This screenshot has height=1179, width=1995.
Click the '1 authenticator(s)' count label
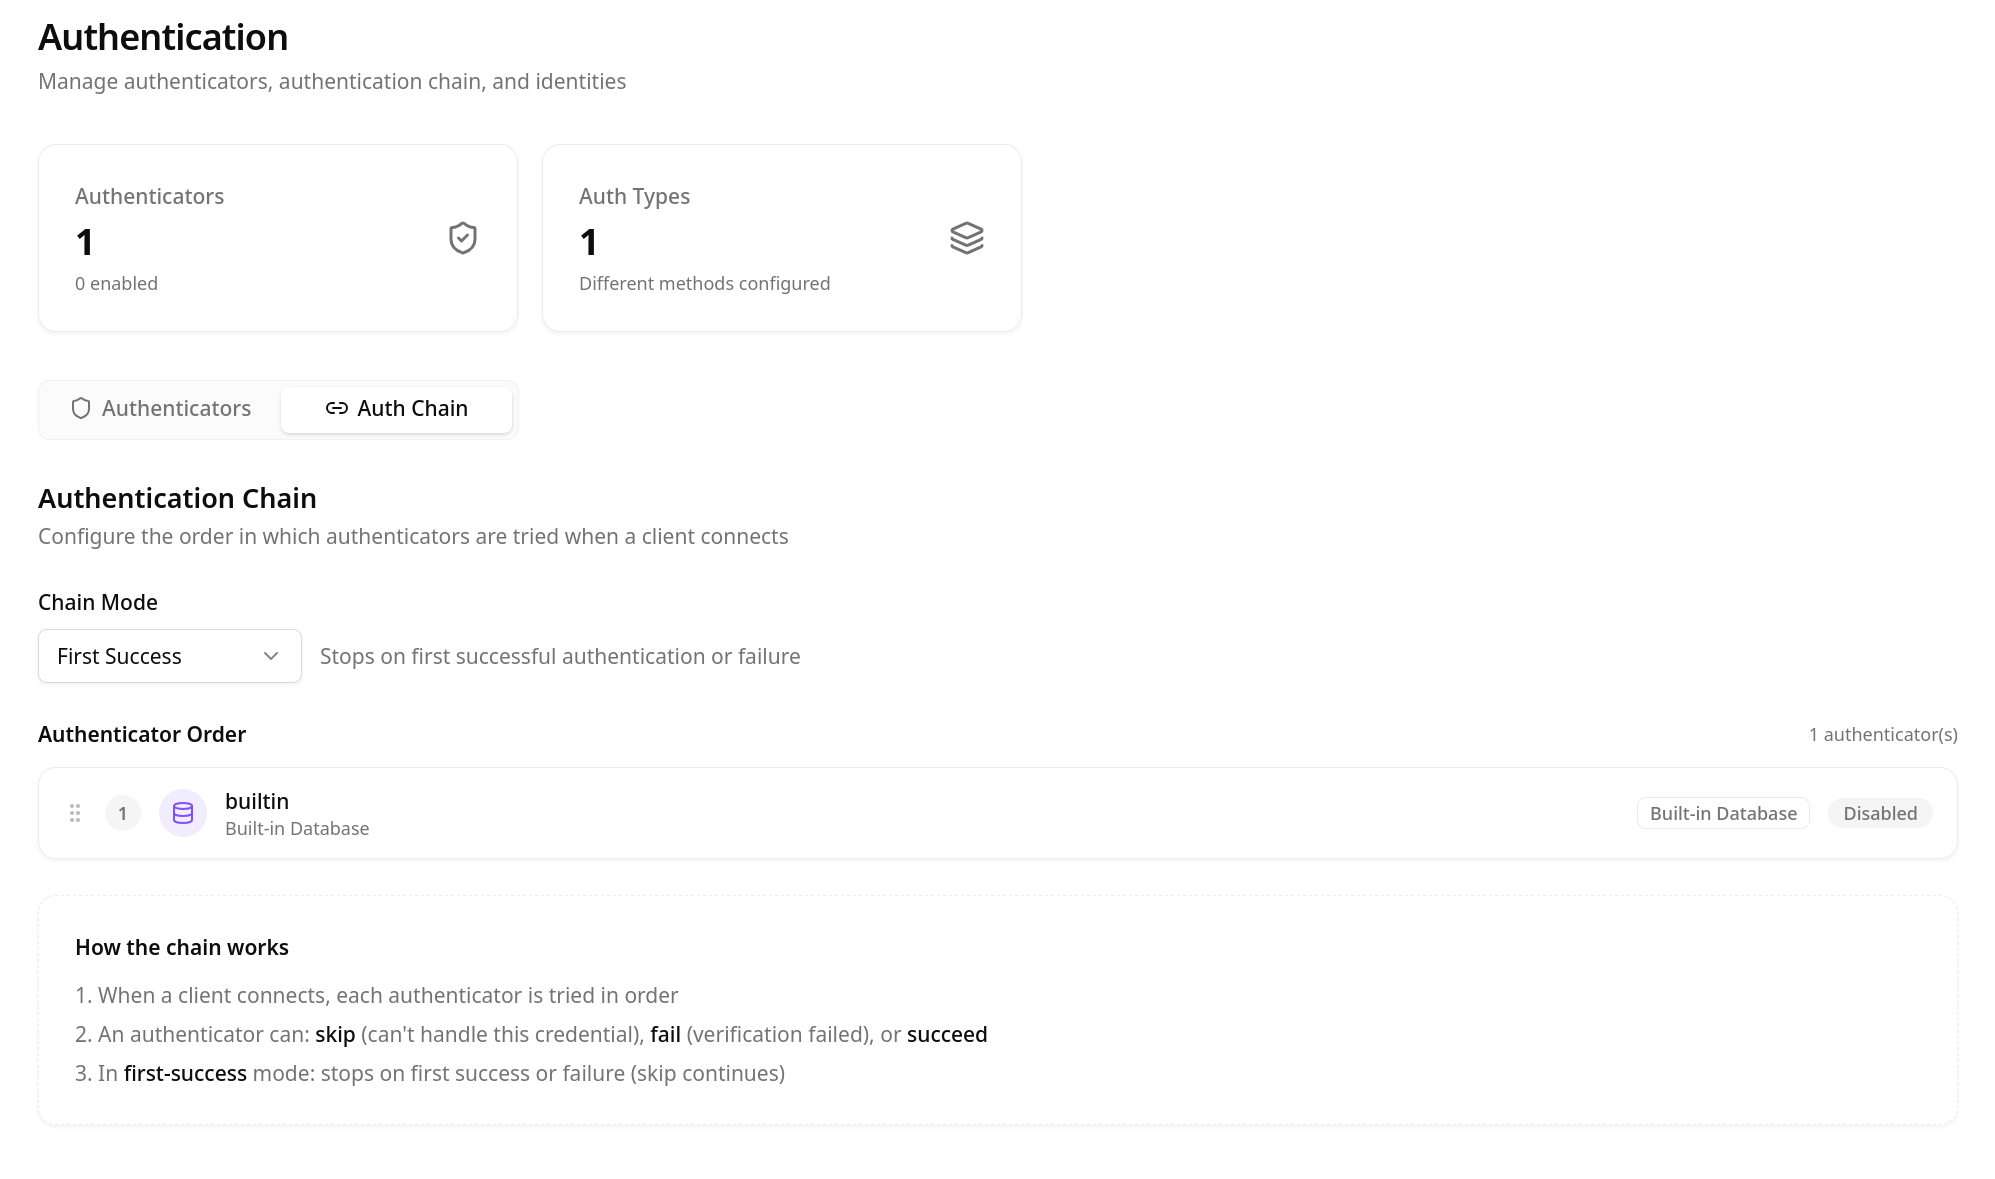[1882, 734]
